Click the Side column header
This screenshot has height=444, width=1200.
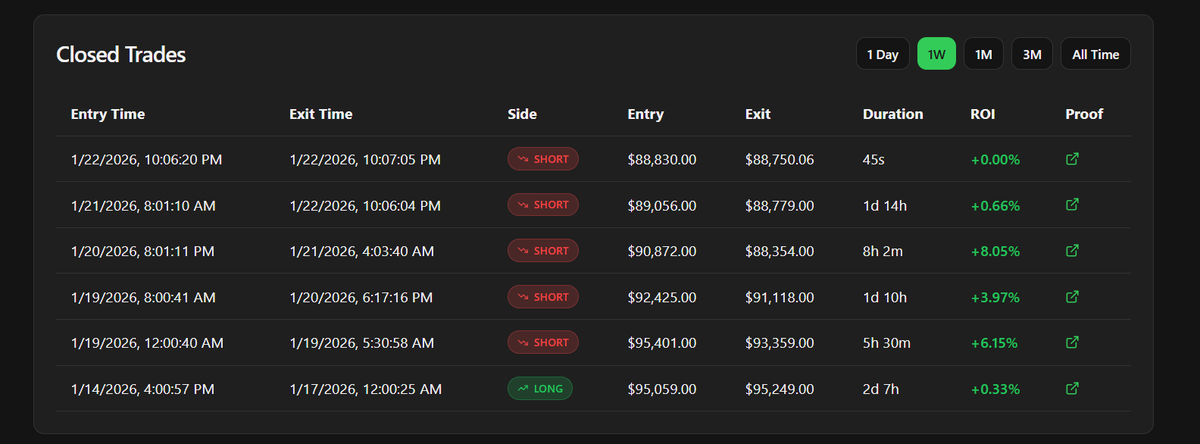[x=522, y=114]
